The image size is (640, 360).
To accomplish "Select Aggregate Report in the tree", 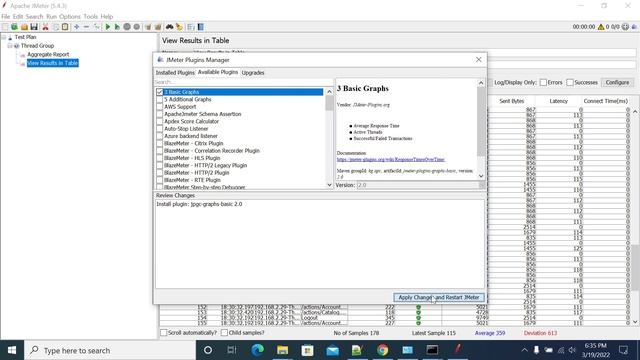I will (48, 54).
